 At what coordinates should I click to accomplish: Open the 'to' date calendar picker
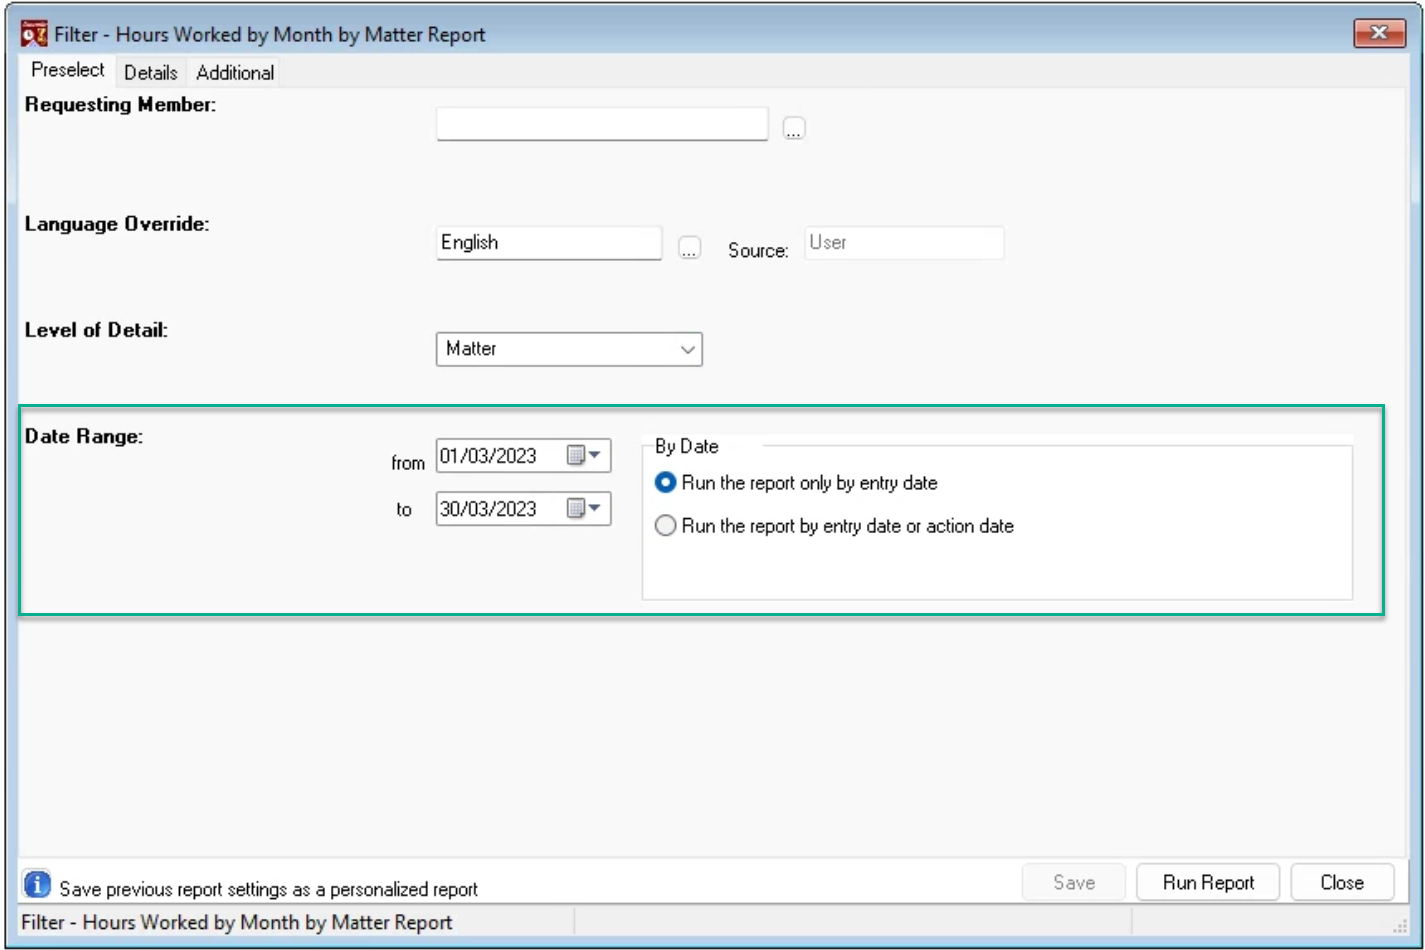click(585, 509)
